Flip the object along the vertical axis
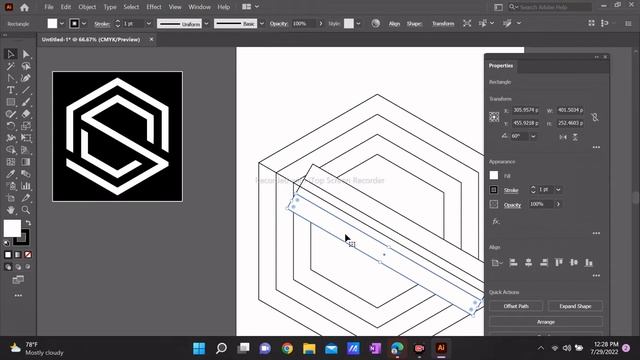640x360 pixels. (575, 137)
